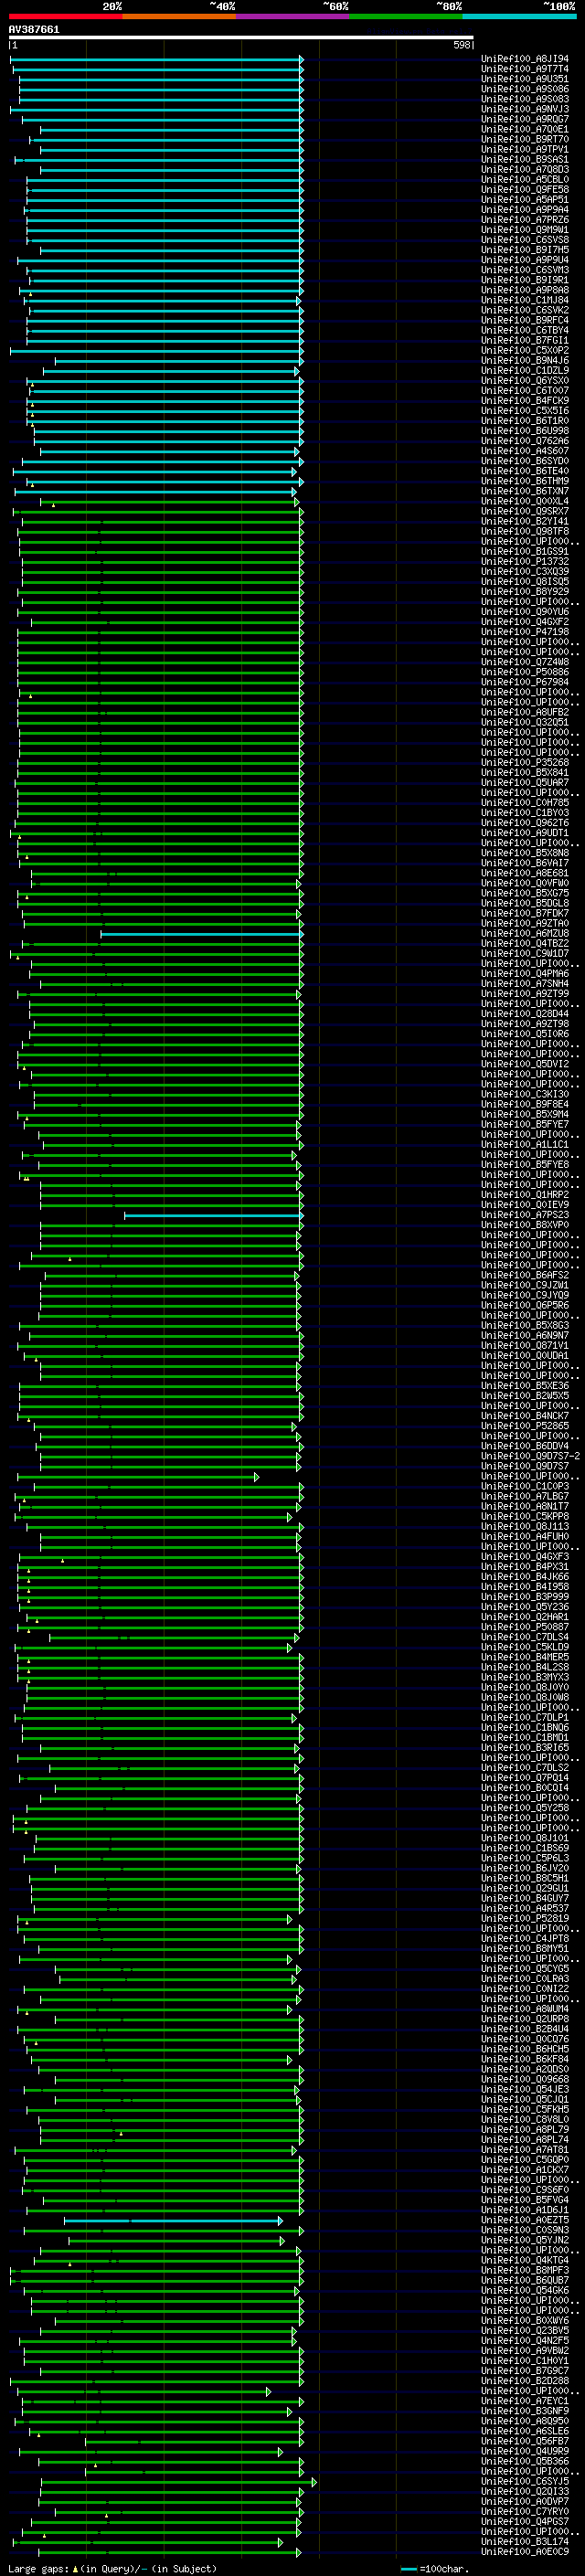Open hit UniRef100_B3MYX3

[525, 1677]
